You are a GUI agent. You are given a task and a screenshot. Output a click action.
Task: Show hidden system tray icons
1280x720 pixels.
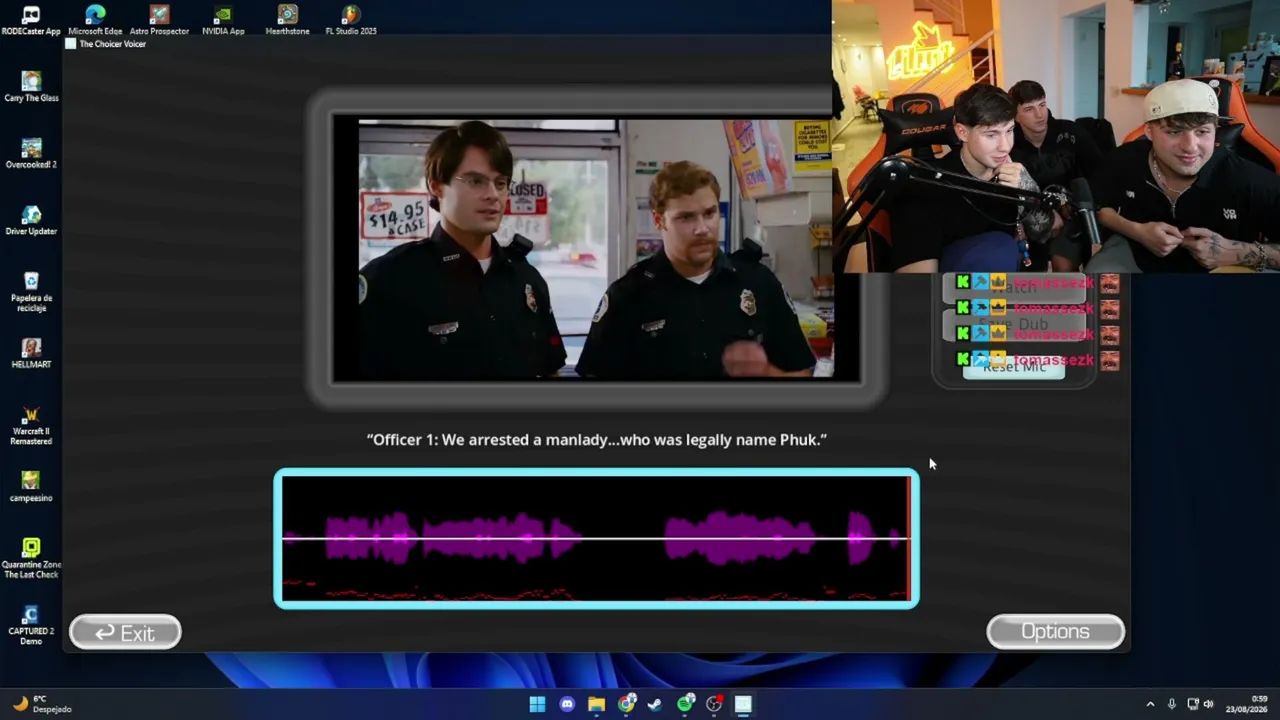click(1150, 704)
